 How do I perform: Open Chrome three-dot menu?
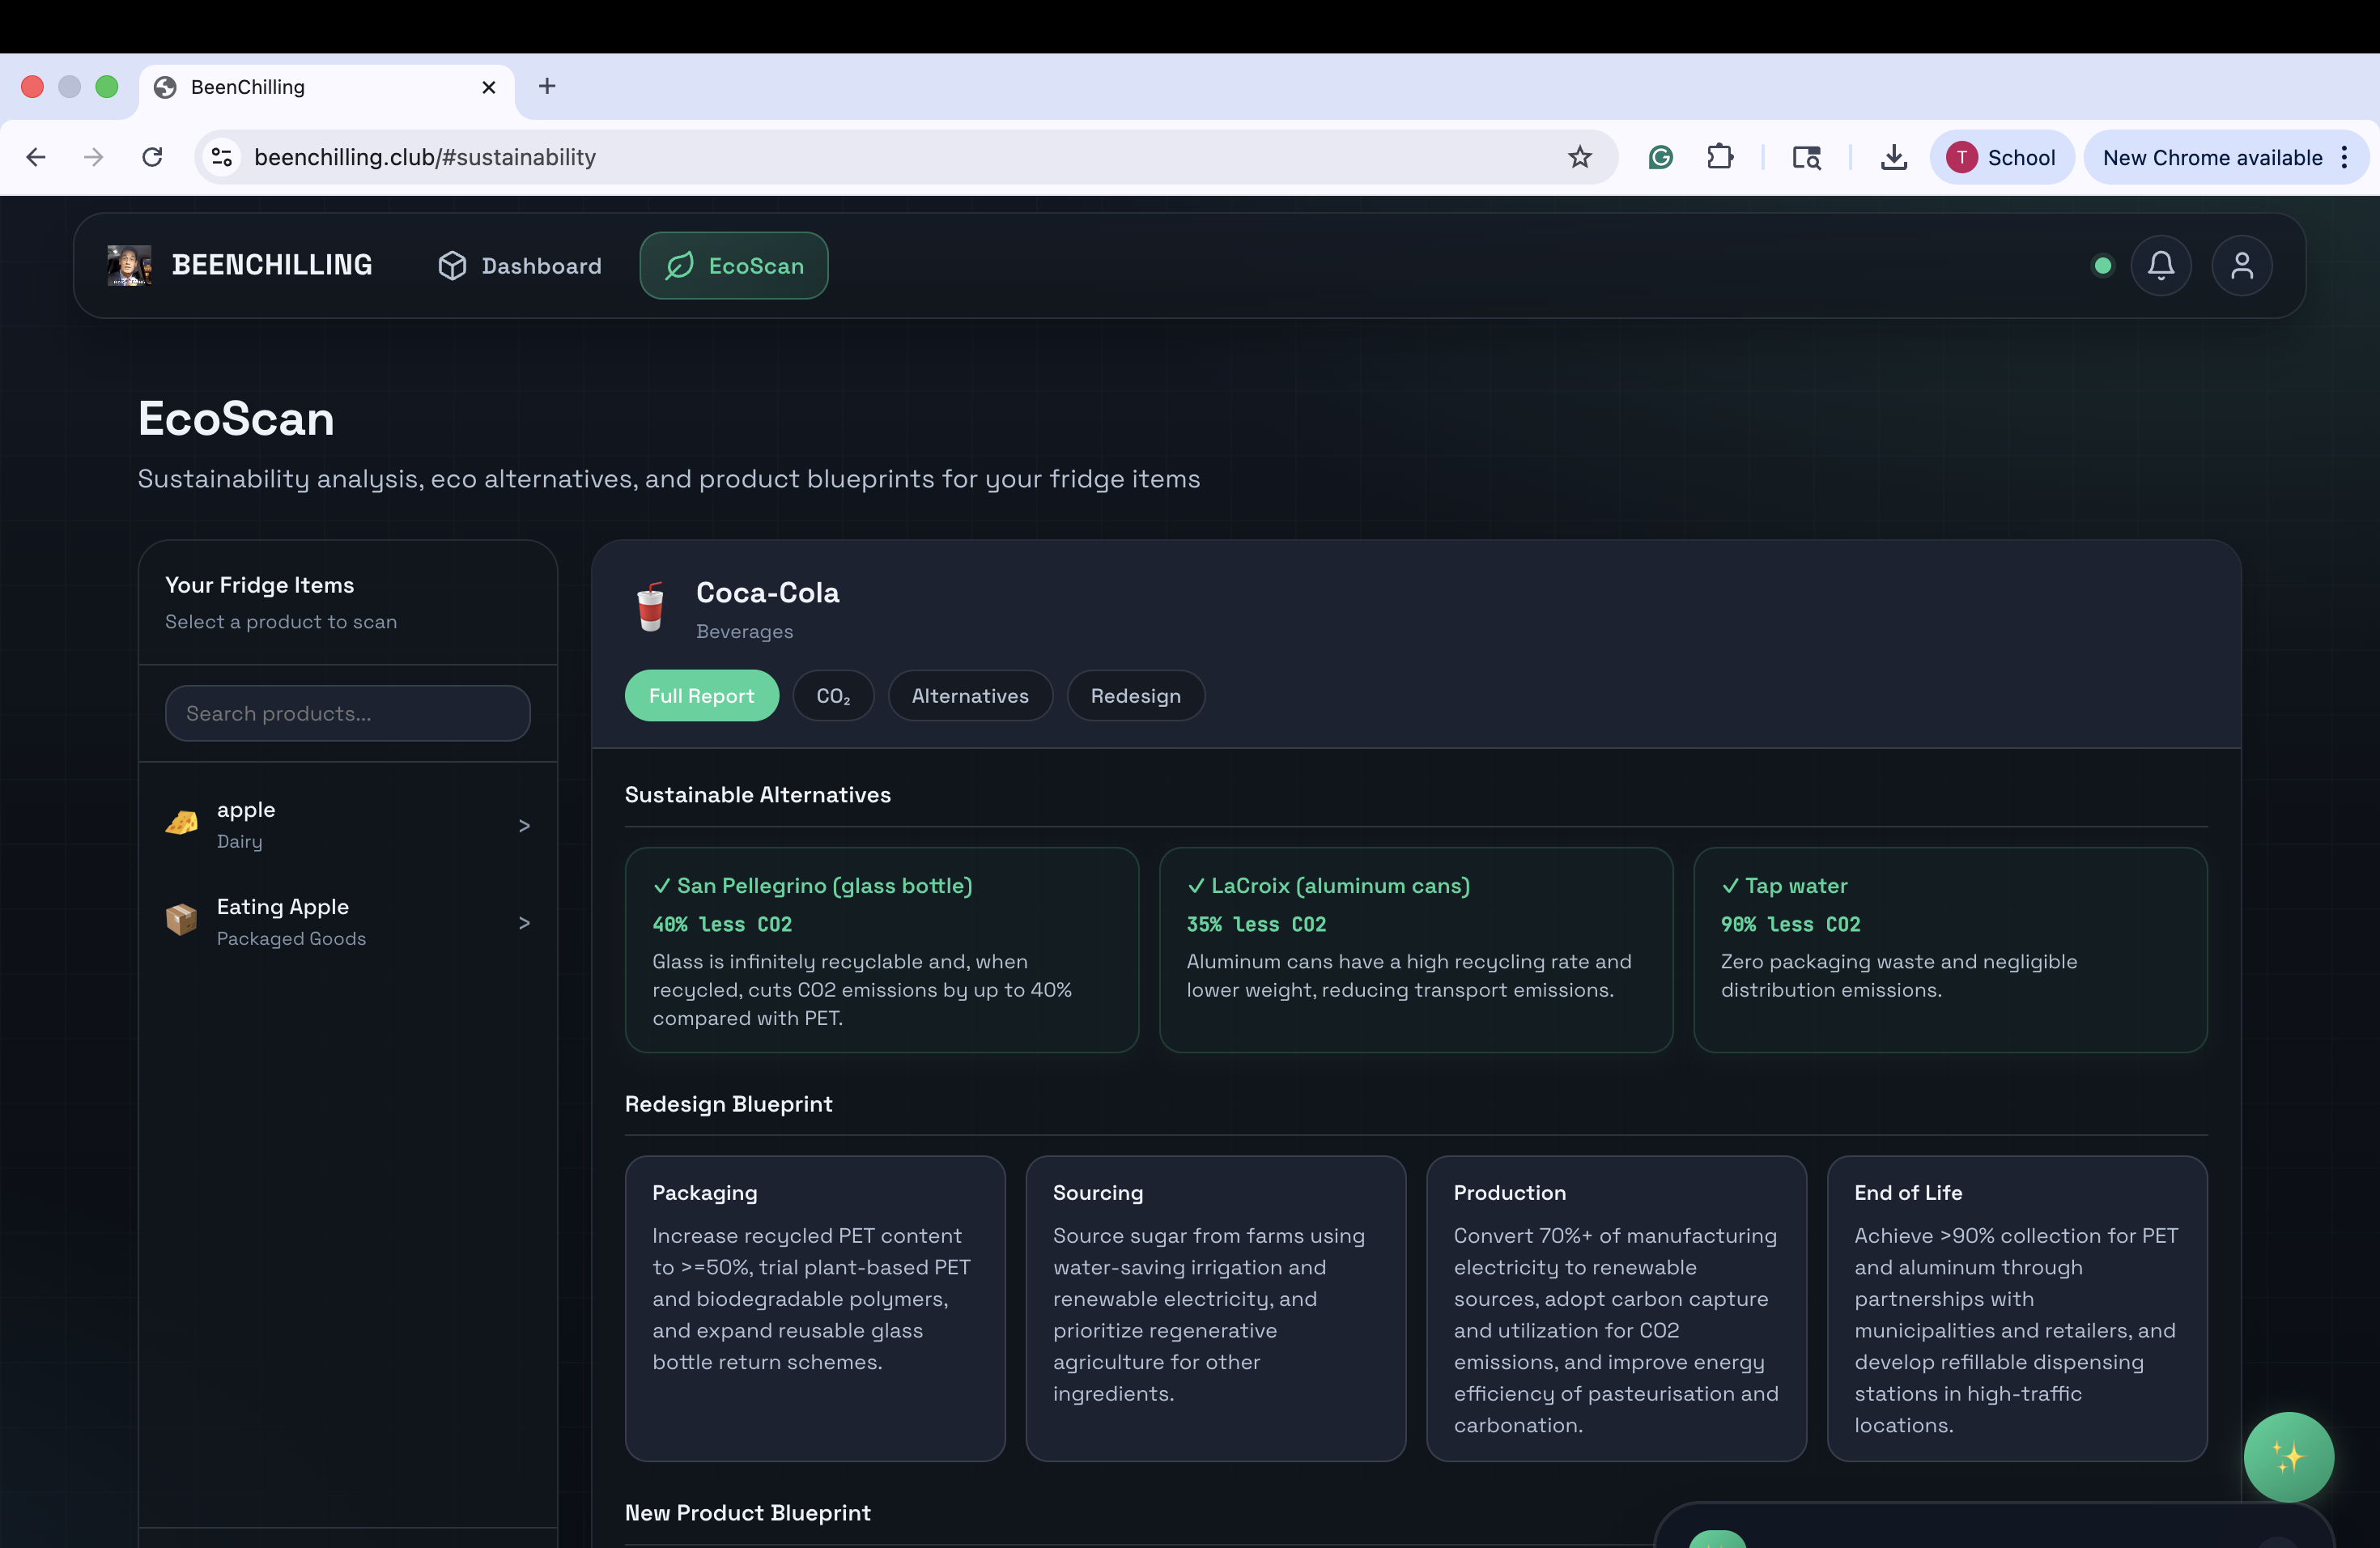tap(2344, 157)
